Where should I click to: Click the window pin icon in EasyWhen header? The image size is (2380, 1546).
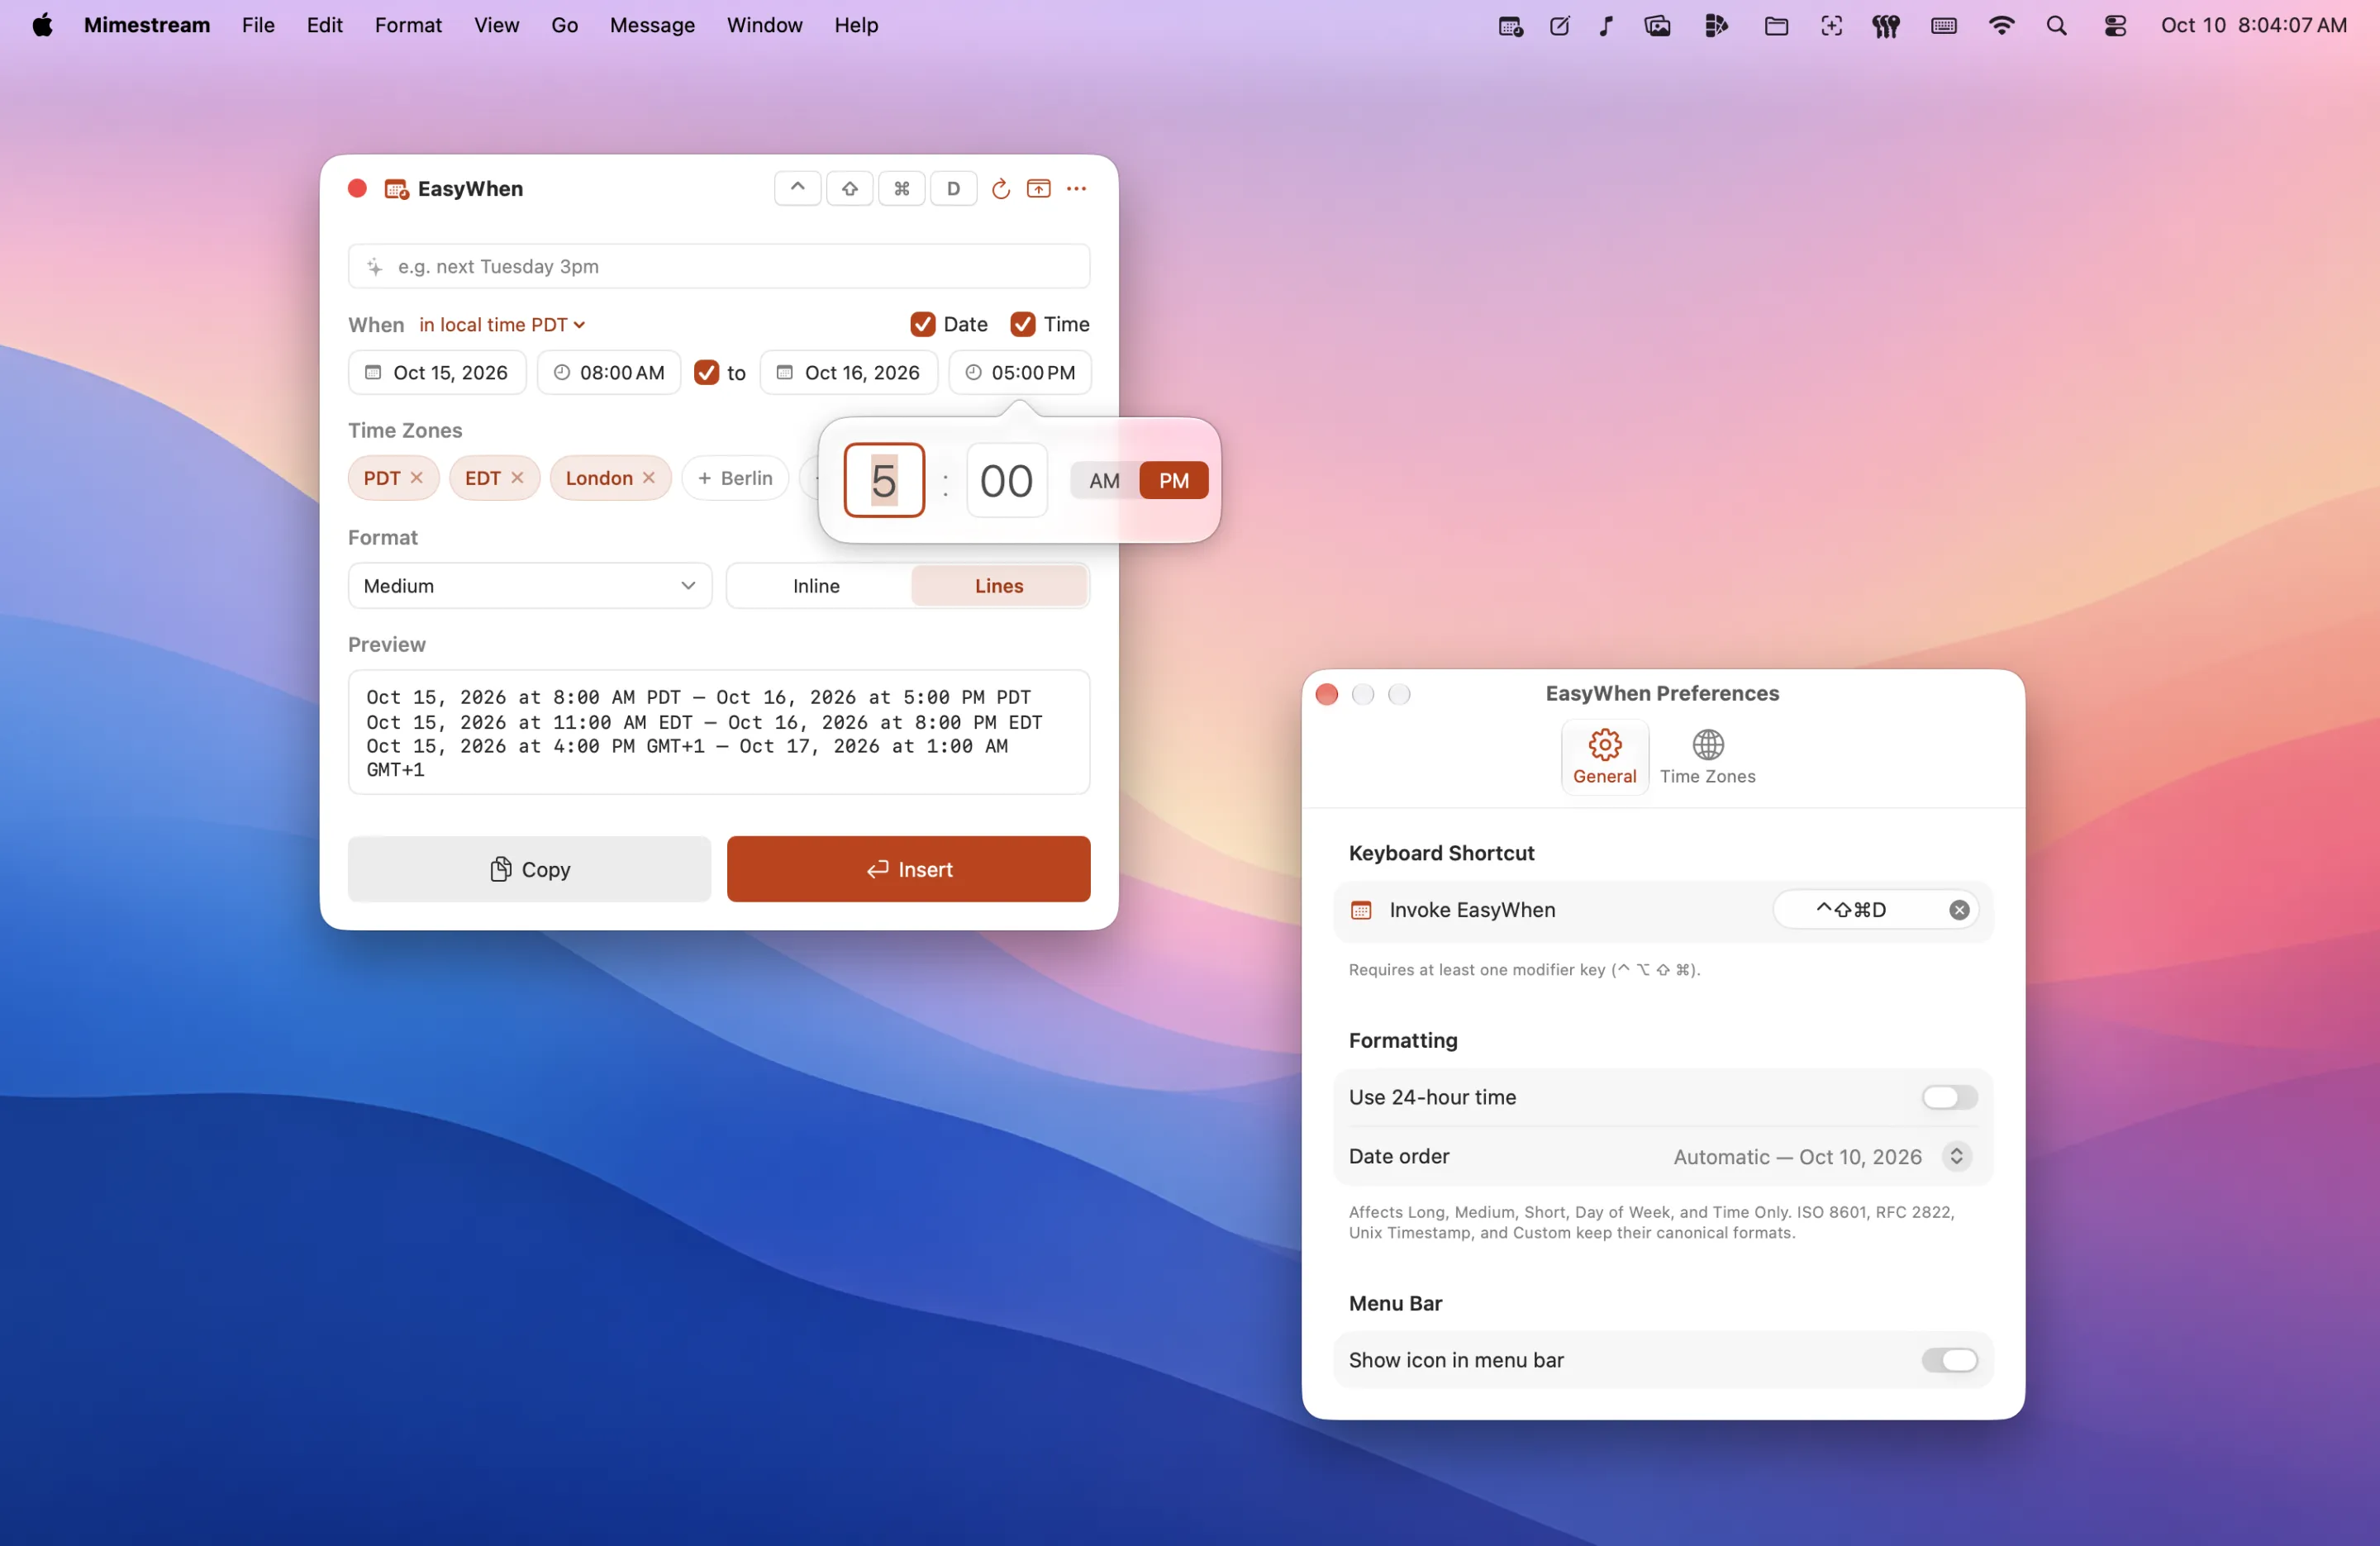[1039, 188]
